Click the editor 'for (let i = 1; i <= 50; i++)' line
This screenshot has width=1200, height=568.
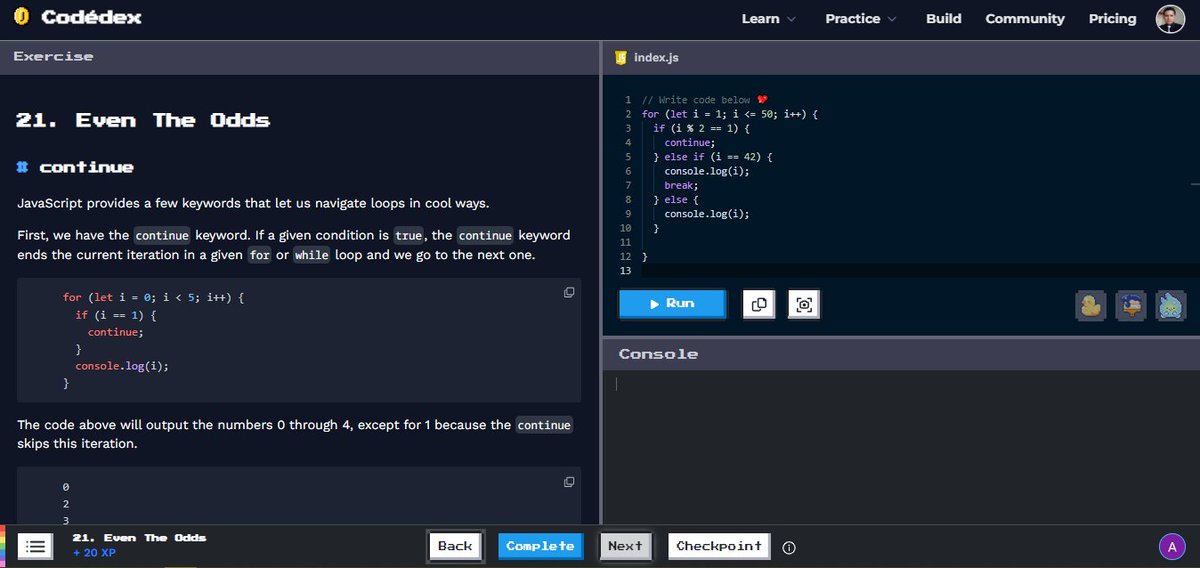[730, 114]
